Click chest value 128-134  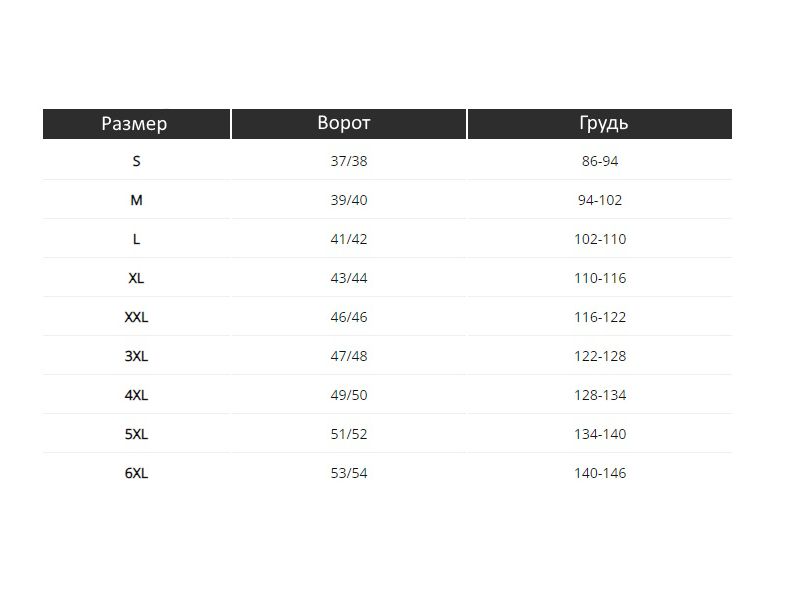click(600, 395)
